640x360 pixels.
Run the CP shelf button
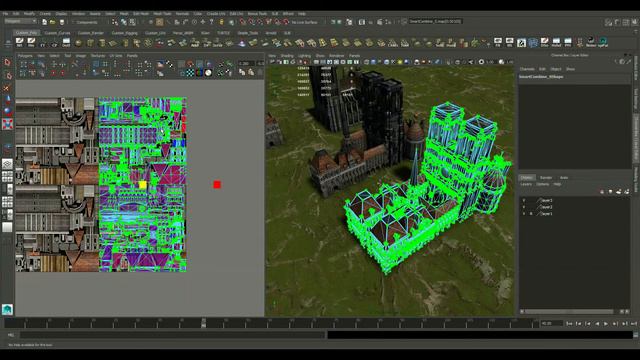pyautogui.click(x=54, y=42)
